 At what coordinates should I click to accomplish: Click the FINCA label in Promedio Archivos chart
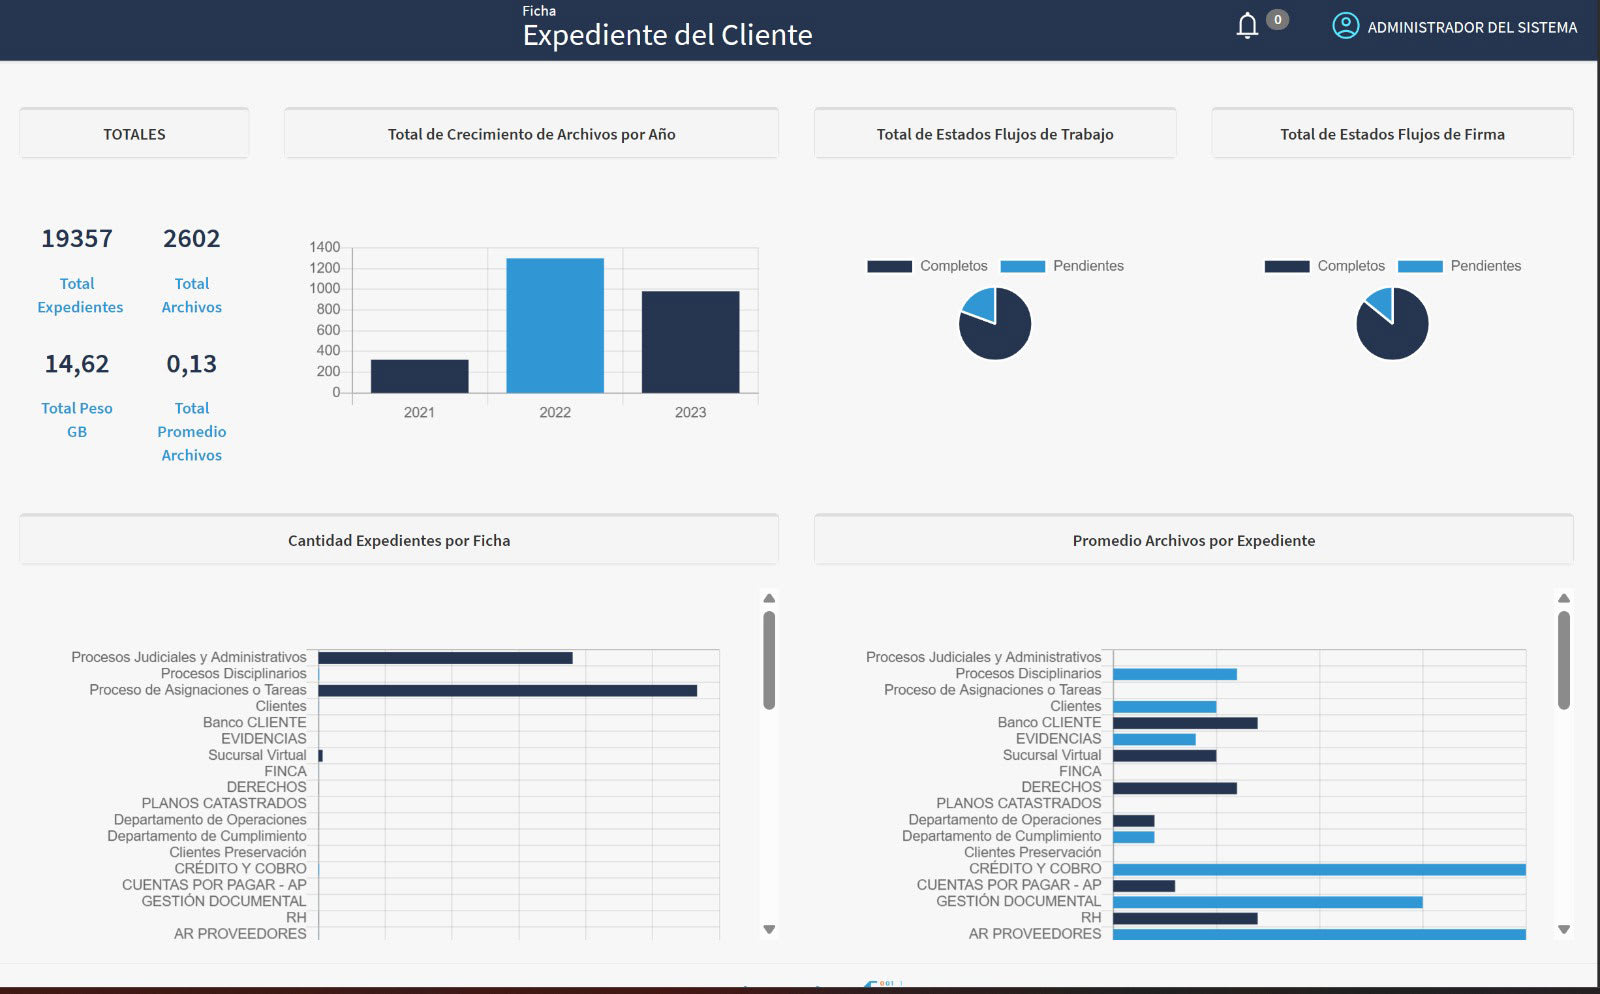tap(1080, 771)
